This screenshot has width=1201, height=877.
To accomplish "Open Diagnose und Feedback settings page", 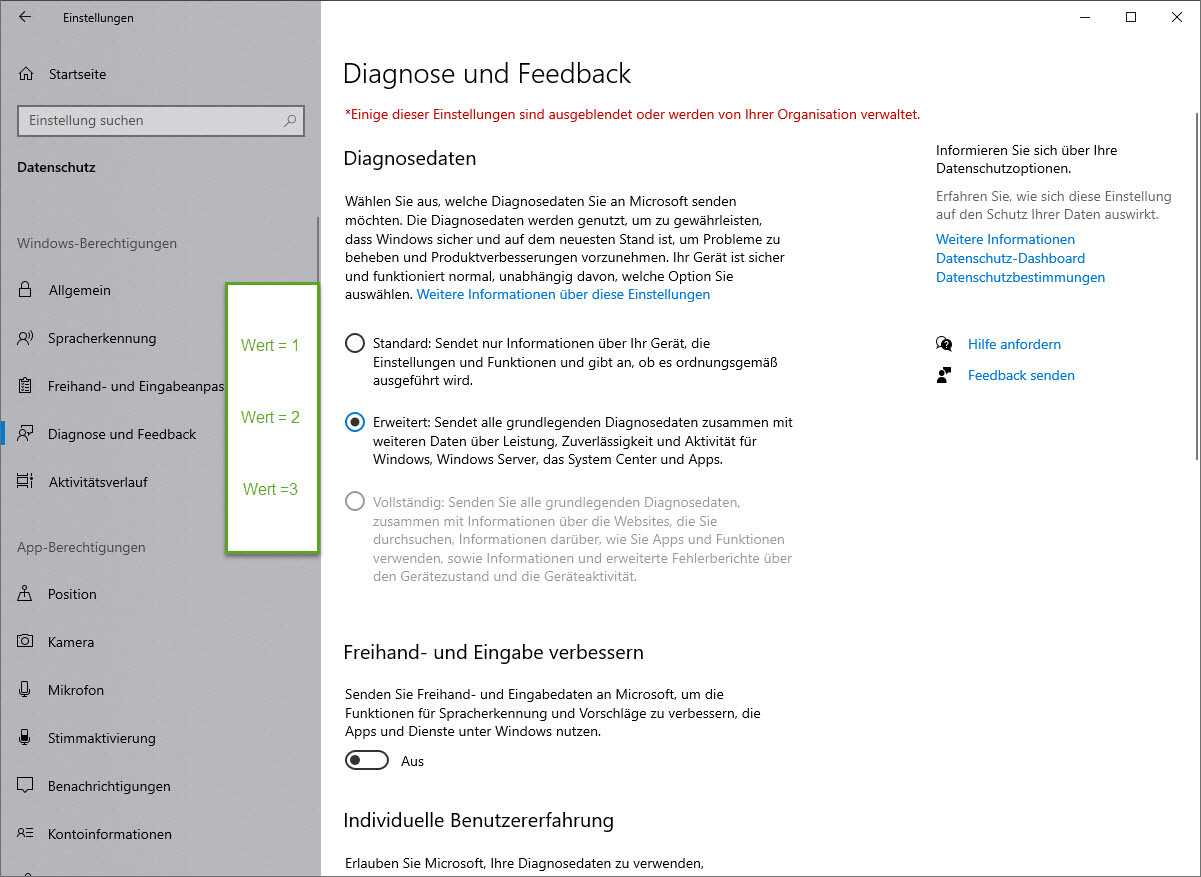I will point(122,434).
